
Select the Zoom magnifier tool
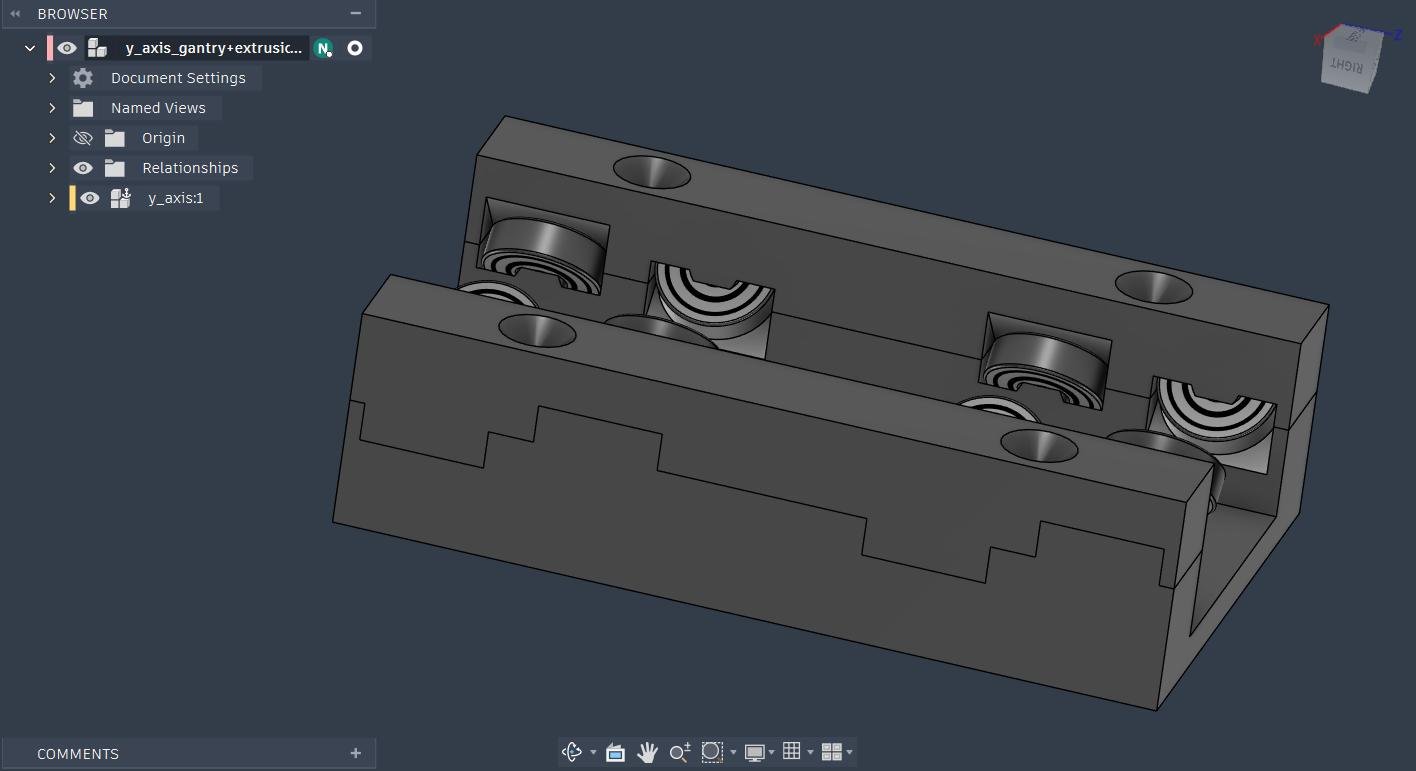point(680,752)
